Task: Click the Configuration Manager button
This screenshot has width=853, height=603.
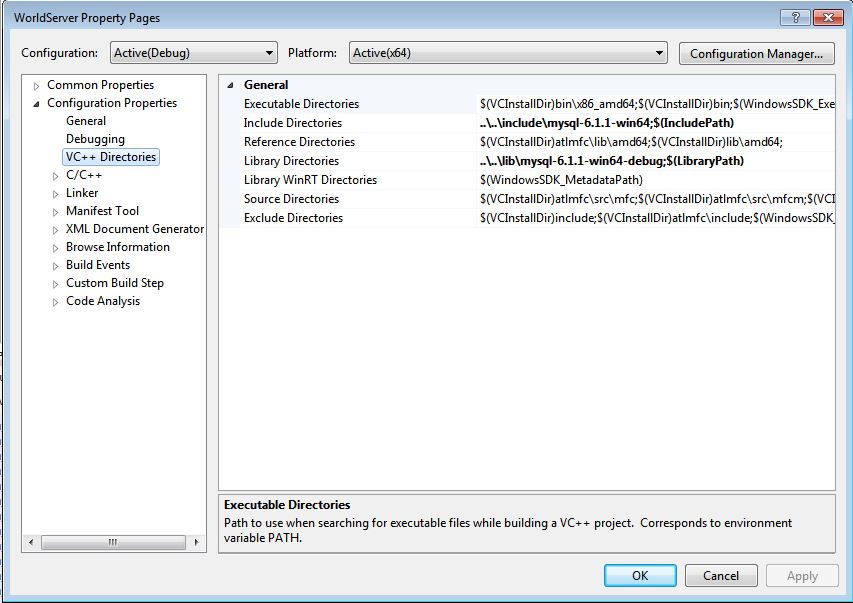Action: click(756, 53)
